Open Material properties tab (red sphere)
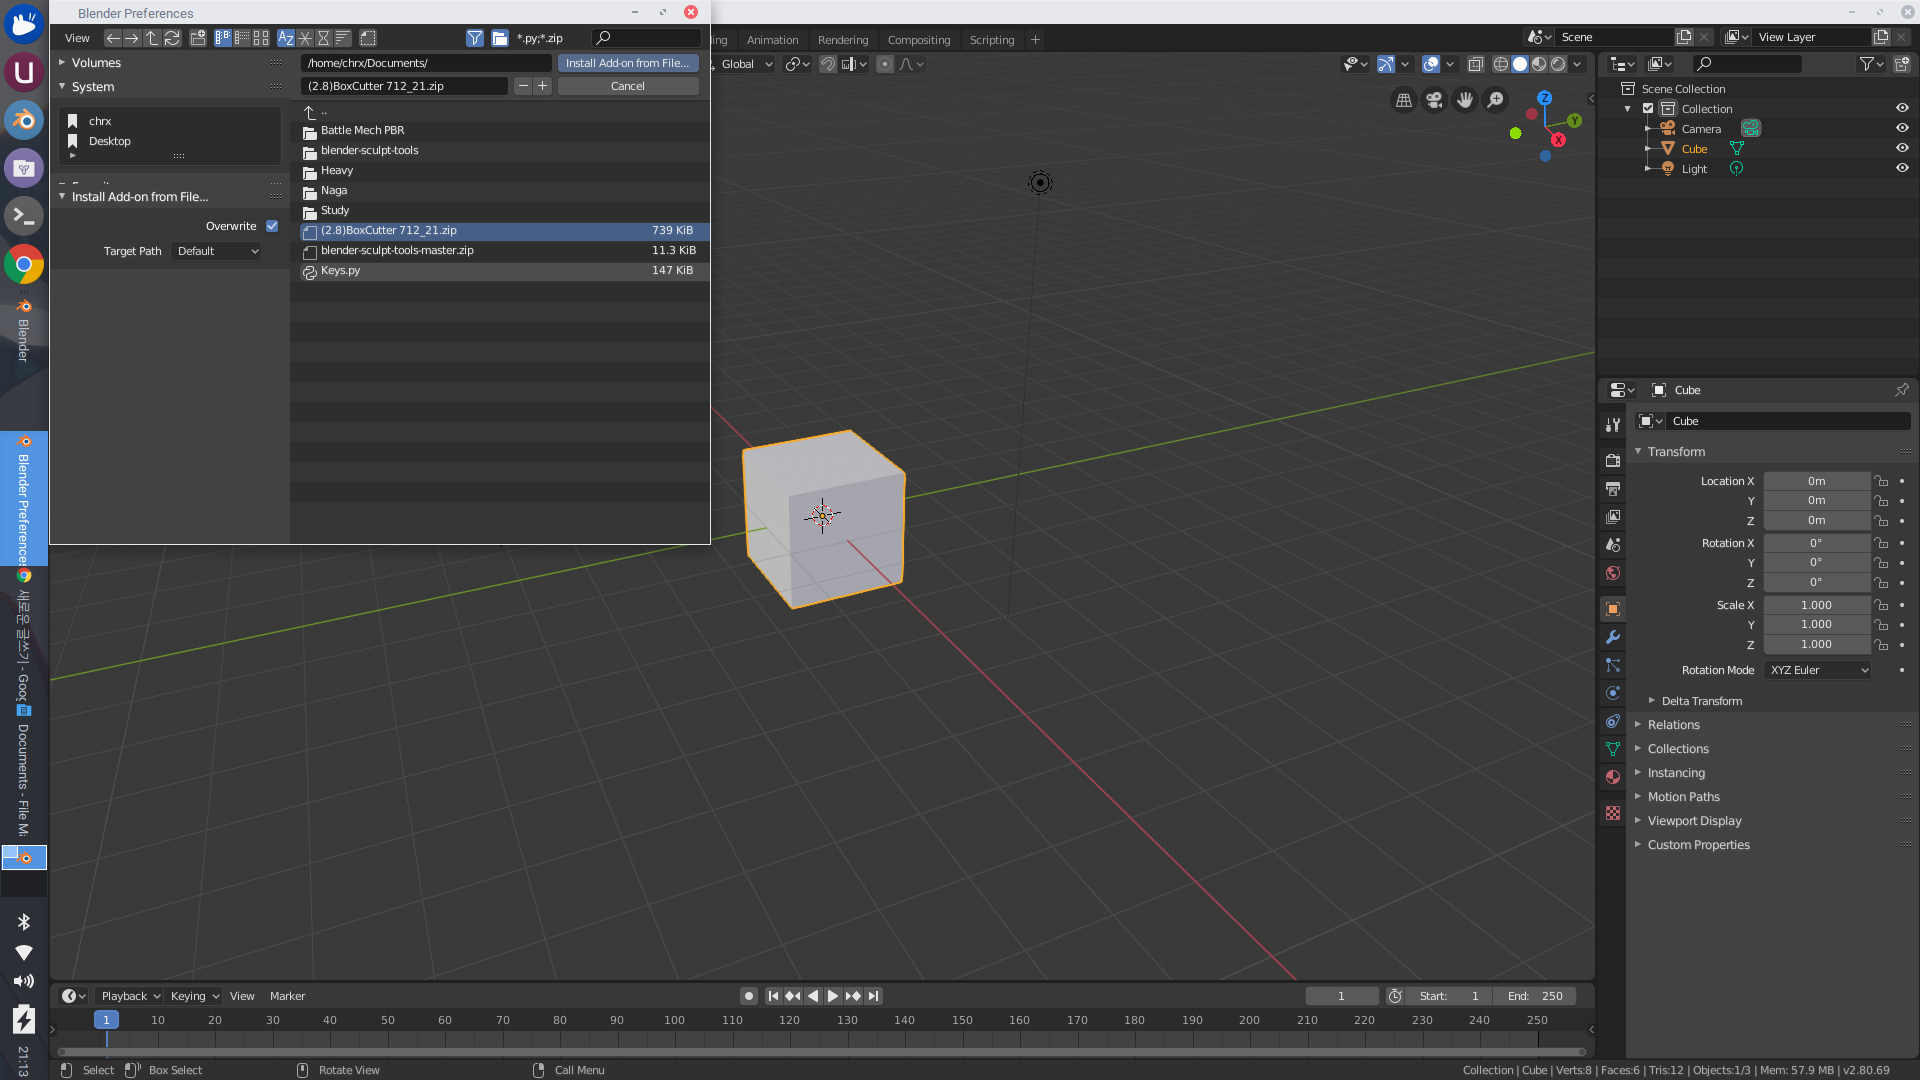The height and width of the screenshot is (1080, 1920). (x=1613, y=777)
